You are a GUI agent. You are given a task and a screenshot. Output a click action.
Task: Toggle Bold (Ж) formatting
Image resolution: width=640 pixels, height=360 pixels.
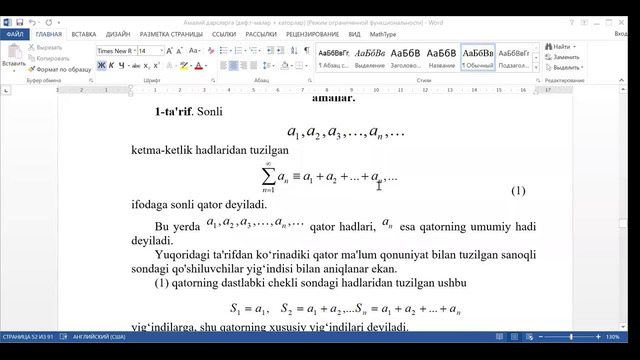click(101, 66)
